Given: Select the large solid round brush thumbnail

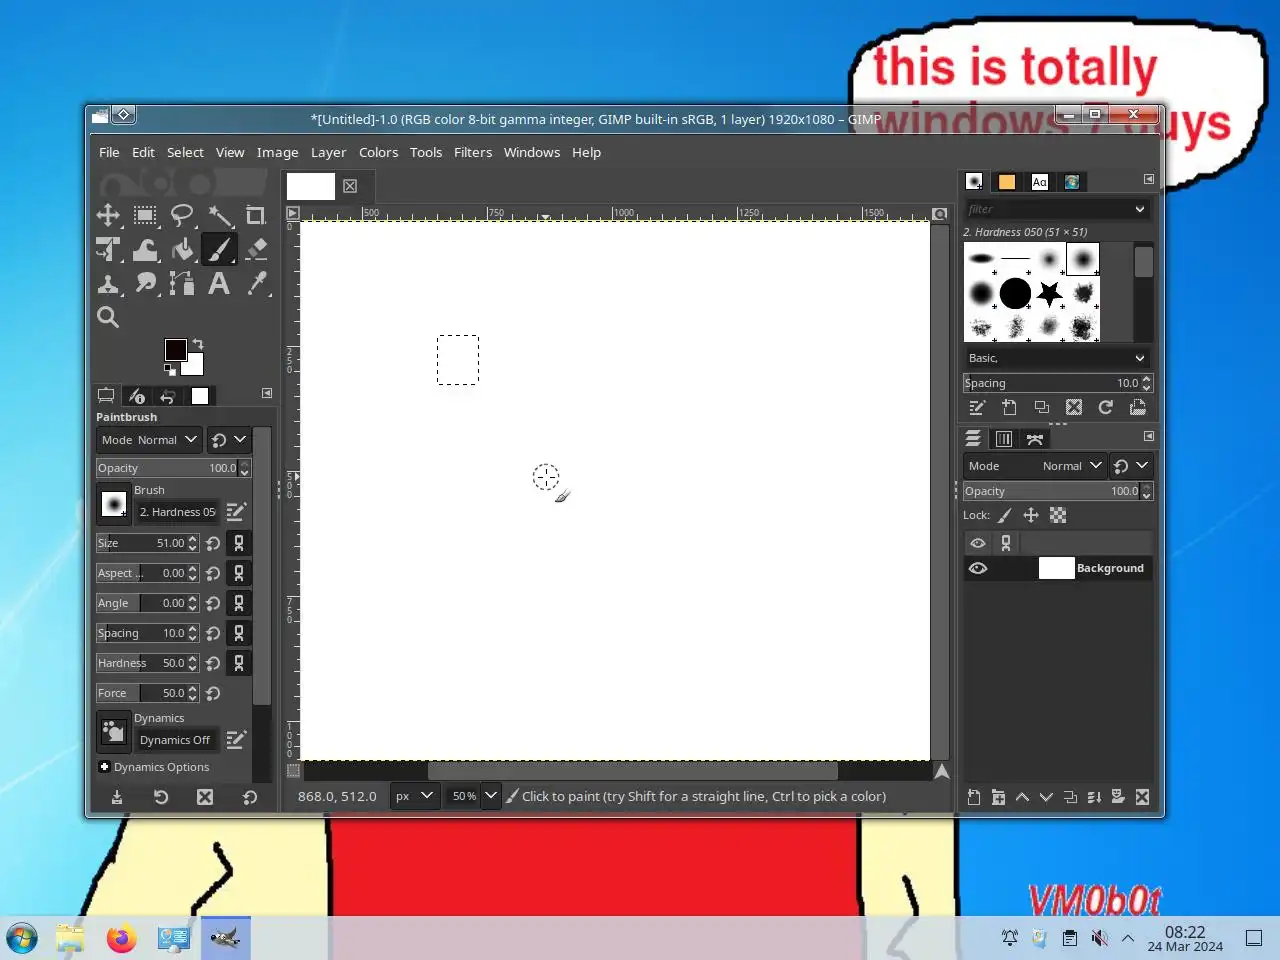Looking at the screenshot, I should (1015, 293).
